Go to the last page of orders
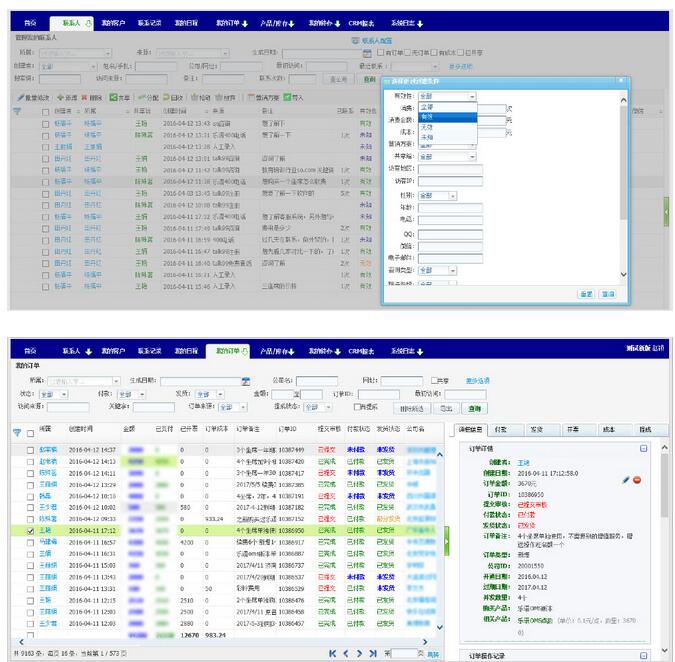Viewport: 675px width, 662px height. 373,653
